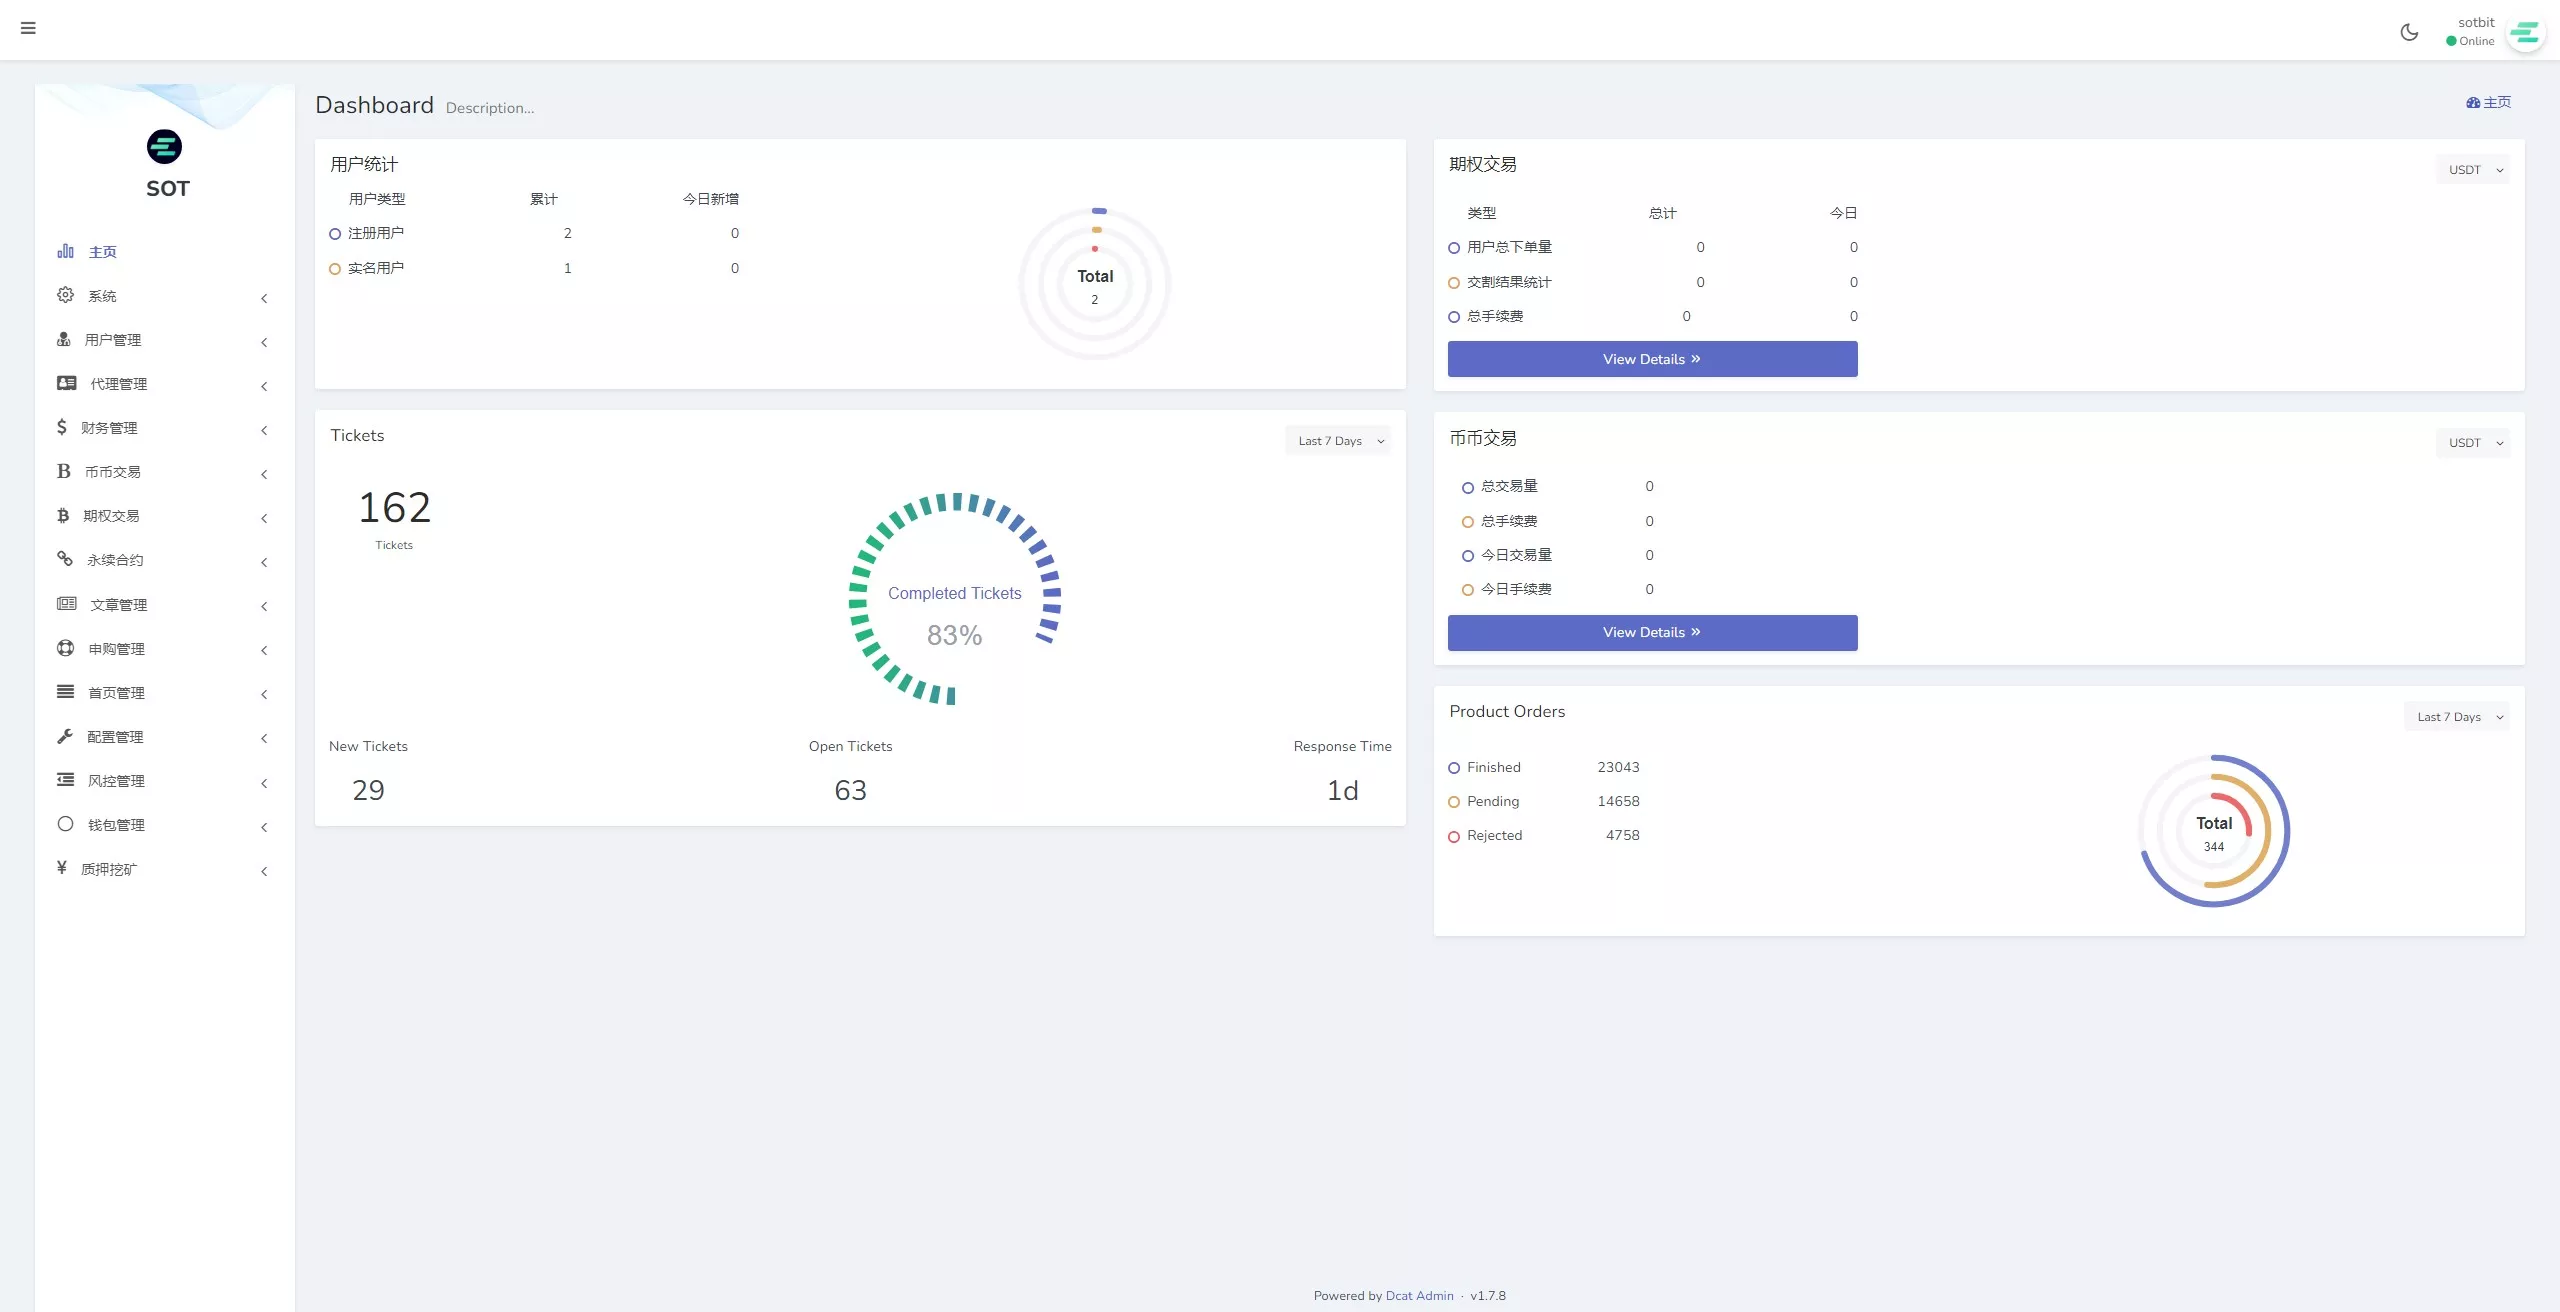The image size is (2560, 1312).
Task: Toggle the Rejected legend marker
Action: point(1454,836)
